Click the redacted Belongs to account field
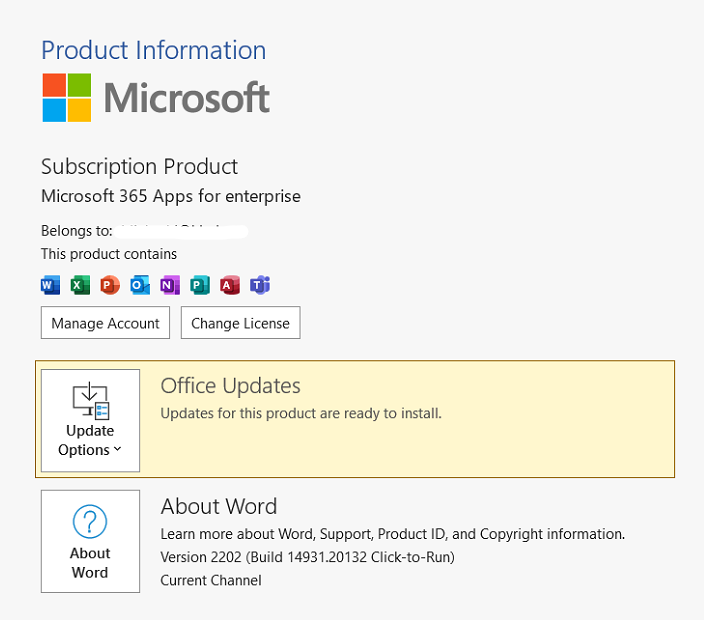 tap(181, 231)
